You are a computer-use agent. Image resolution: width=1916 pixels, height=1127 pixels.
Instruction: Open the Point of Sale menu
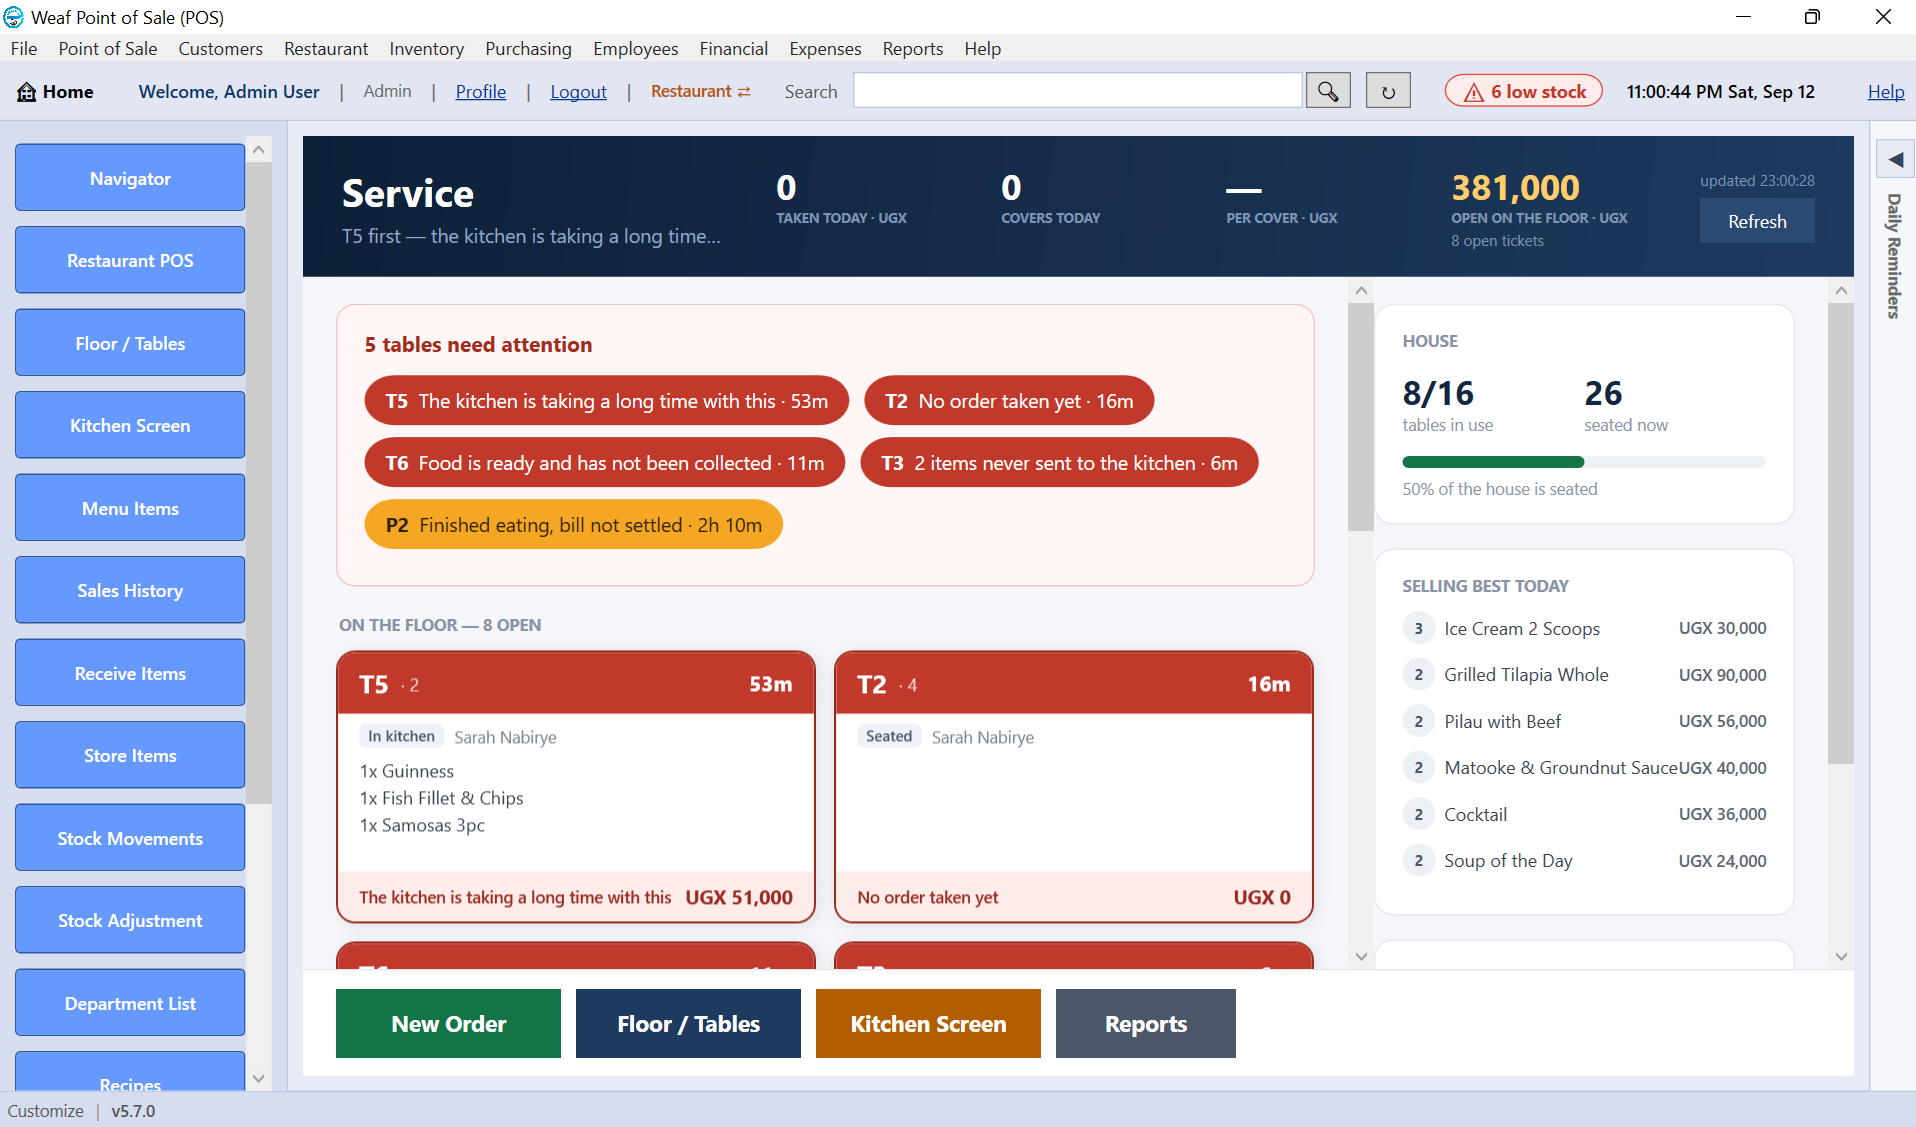point(108,48)
